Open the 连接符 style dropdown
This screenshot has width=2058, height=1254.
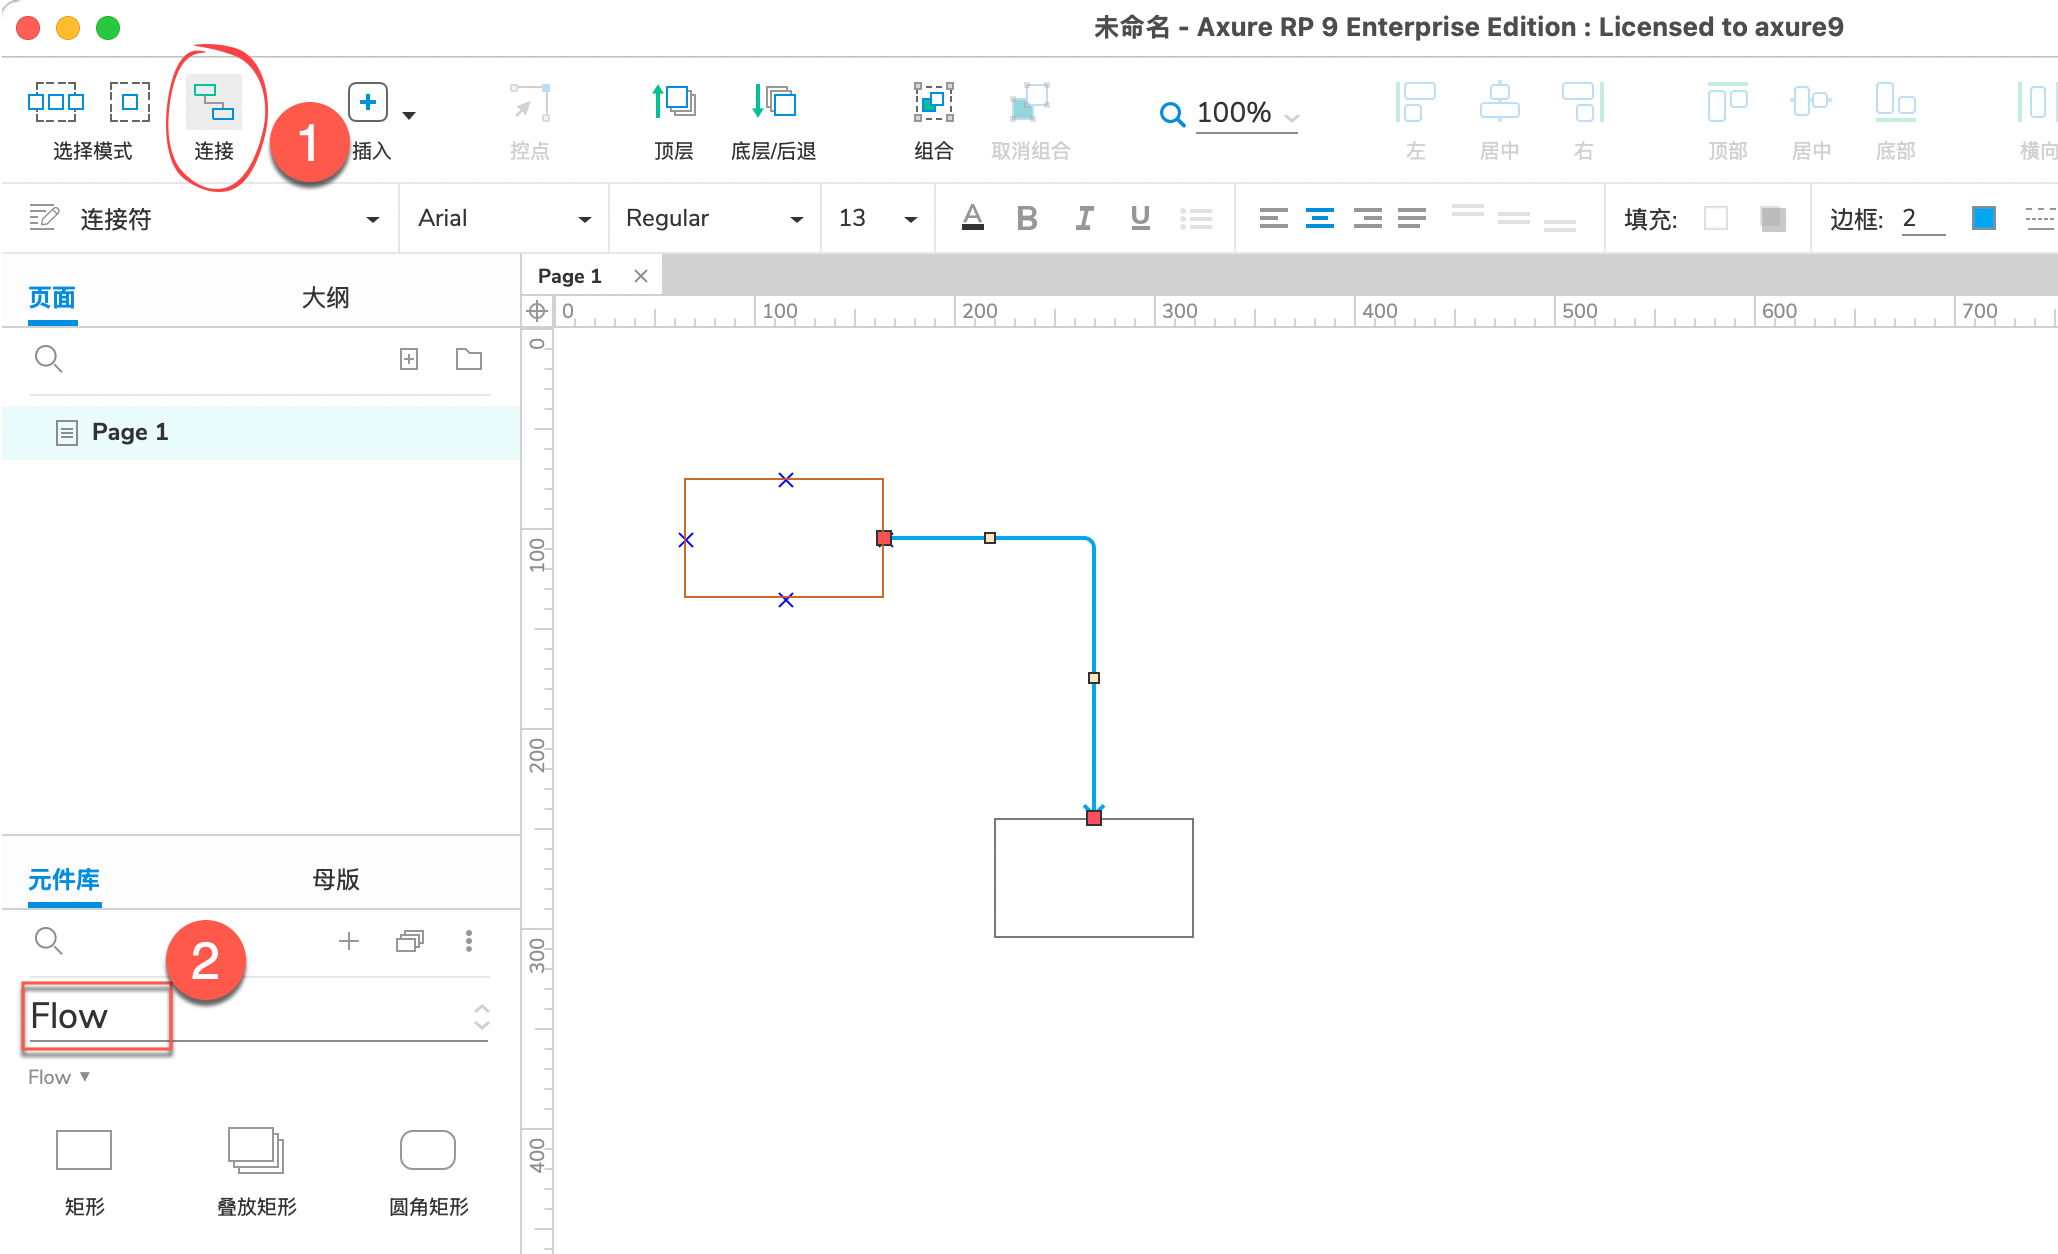(x=373, y=219)
